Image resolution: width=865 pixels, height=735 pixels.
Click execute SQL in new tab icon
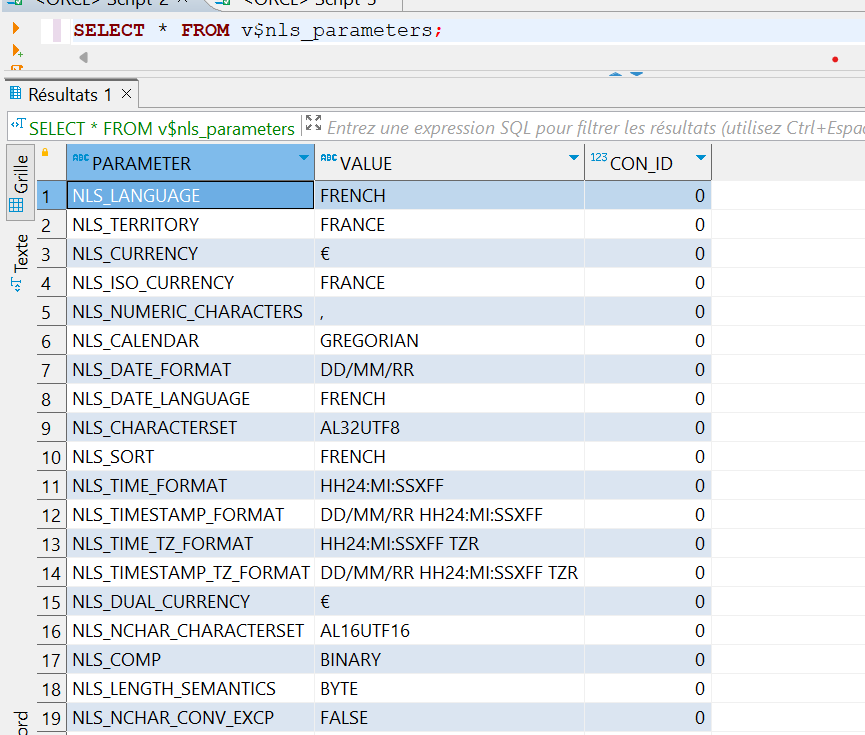(x=15, y=50)
